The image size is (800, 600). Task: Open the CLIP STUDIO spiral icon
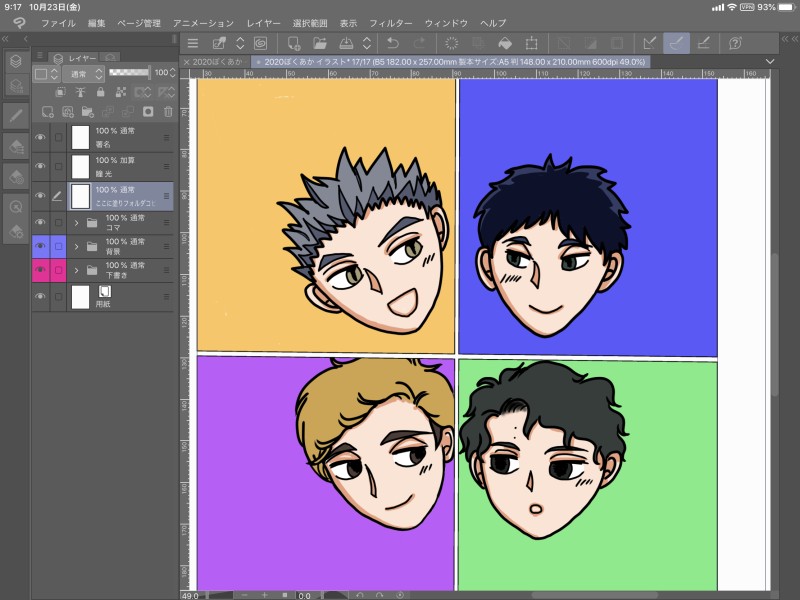[261, 43]
